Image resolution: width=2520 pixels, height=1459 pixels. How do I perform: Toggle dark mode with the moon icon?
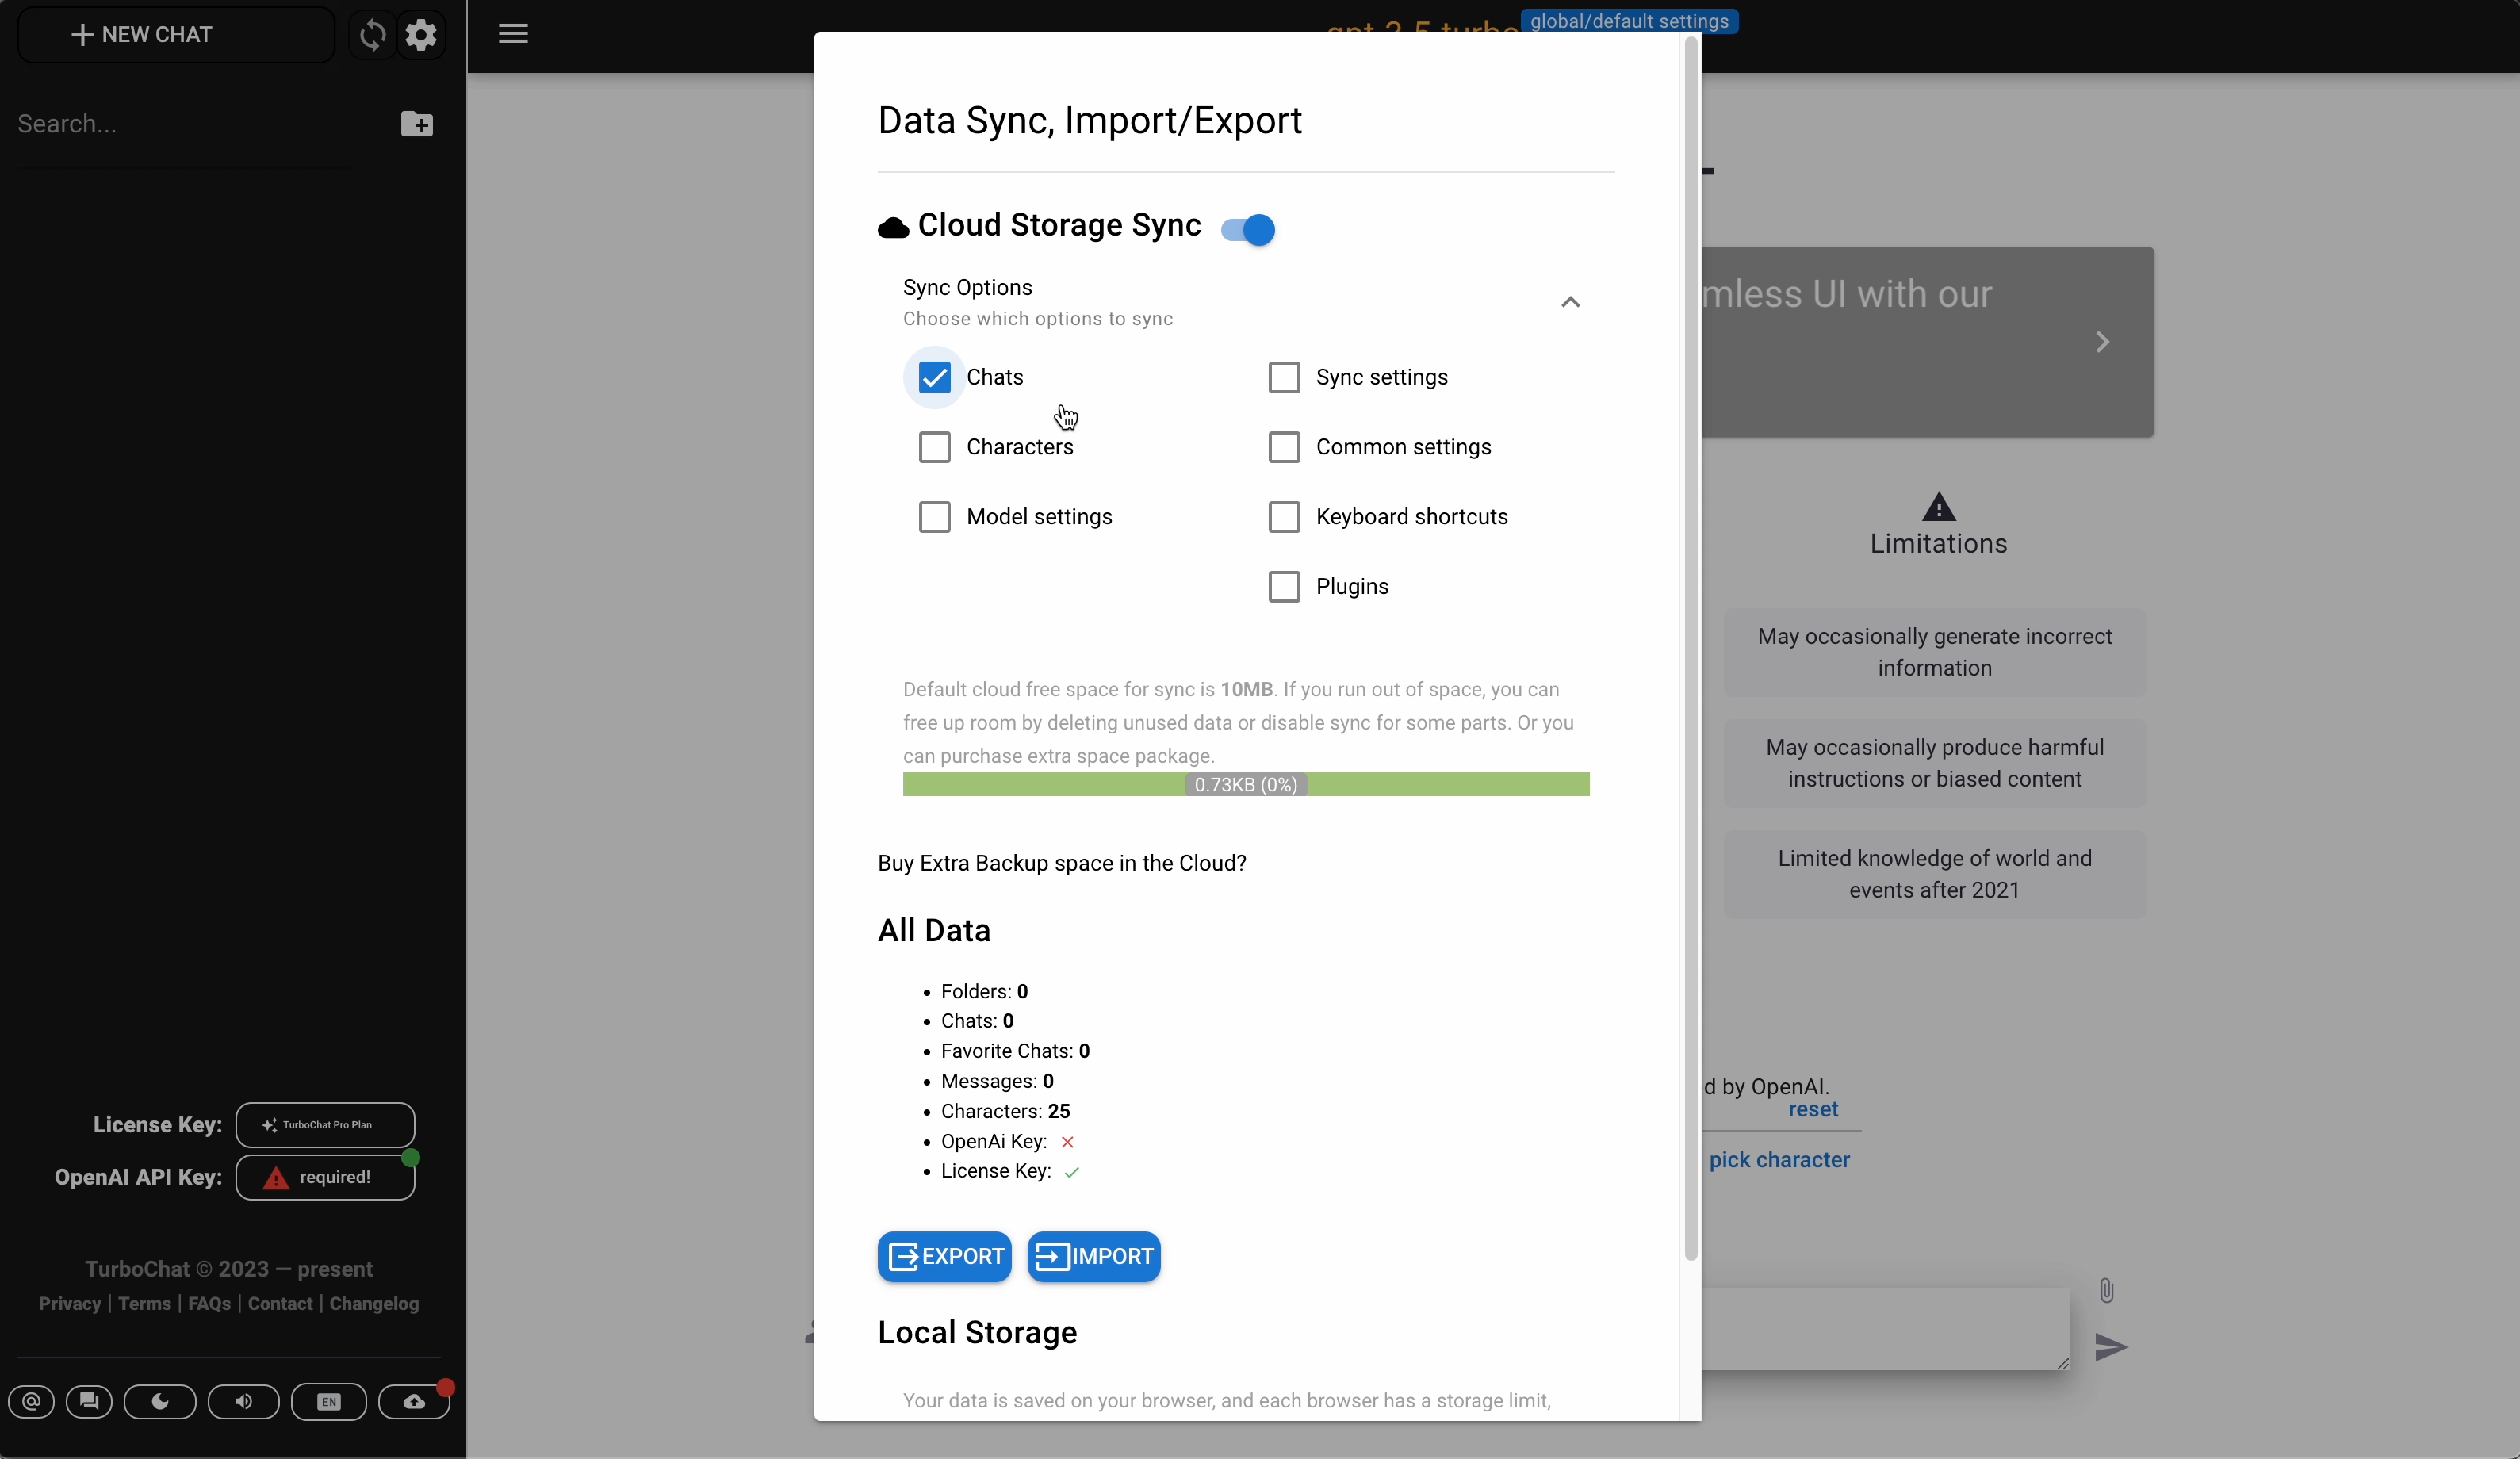tap(160, 1401)
